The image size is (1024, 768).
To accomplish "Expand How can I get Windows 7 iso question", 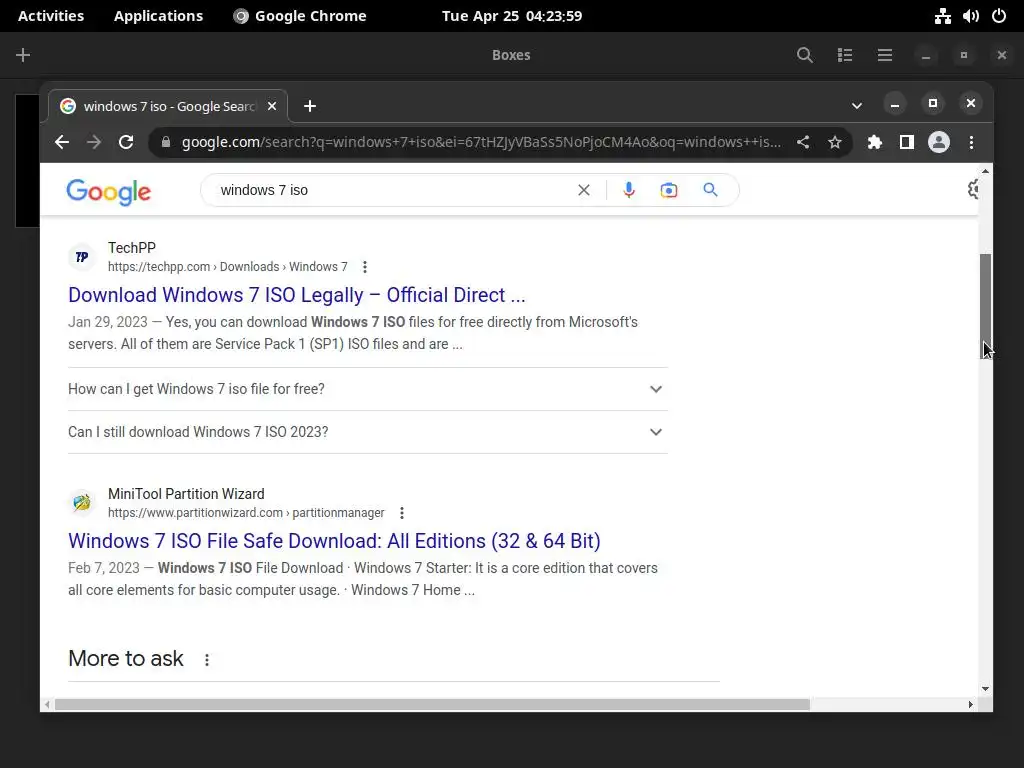I will point(368,389).
